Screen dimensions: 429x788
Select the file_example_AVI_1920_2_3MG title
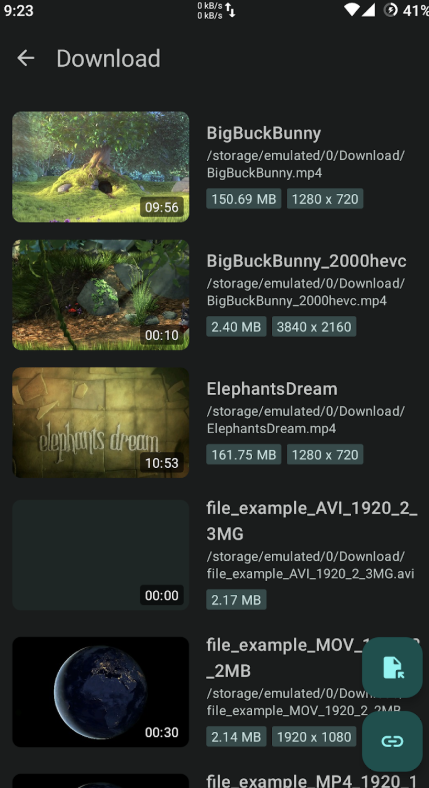click(311, 521)
